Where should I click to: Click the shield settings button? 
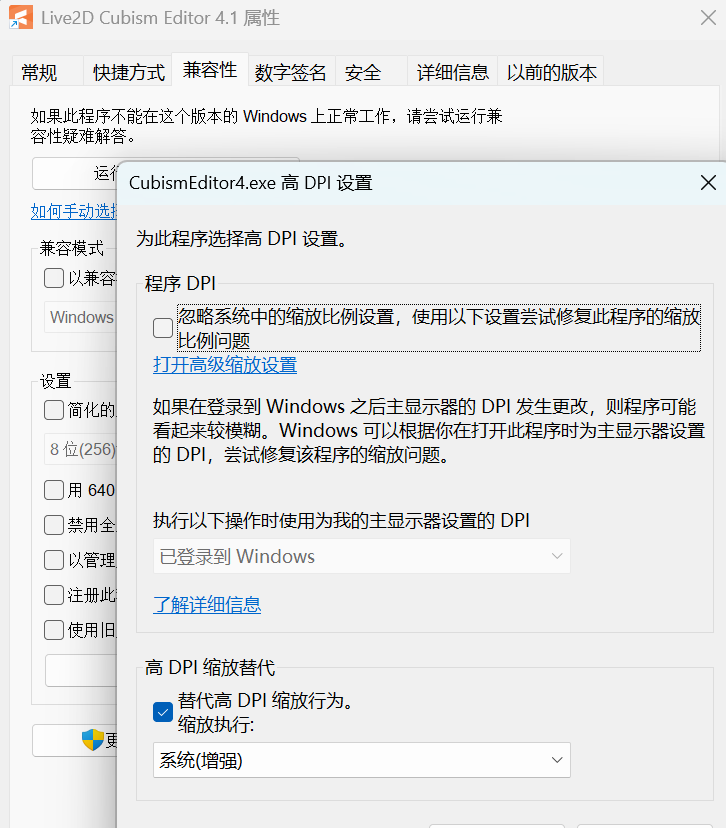(x=74, y=740)
